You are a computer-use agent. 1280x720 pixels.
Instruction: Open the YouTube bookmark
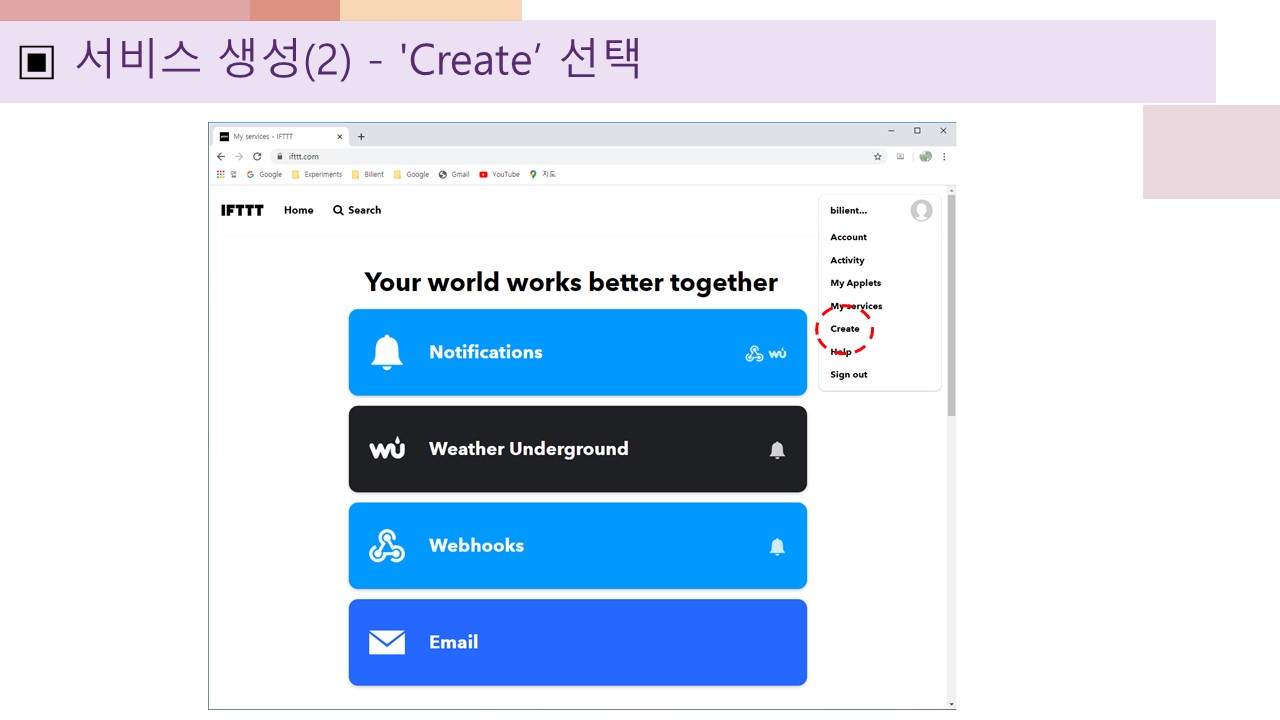tap(500, 174)
